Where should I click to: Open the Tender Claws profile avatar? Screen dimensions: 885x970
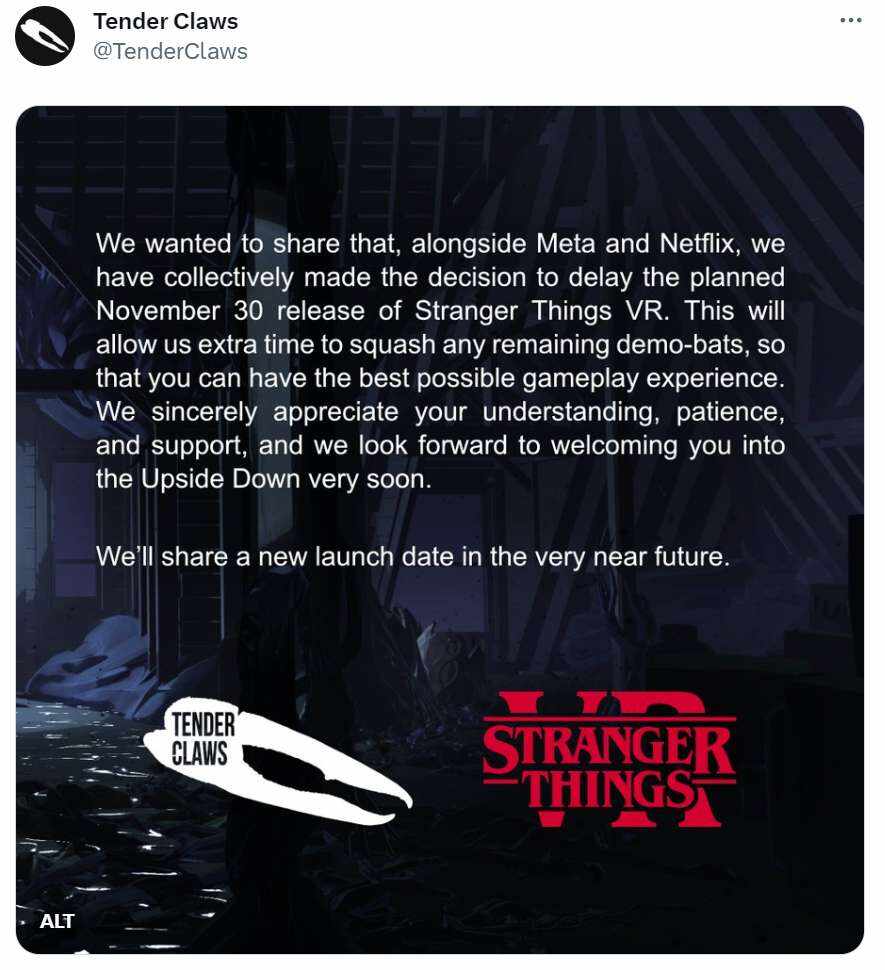[x=45, y=36]
